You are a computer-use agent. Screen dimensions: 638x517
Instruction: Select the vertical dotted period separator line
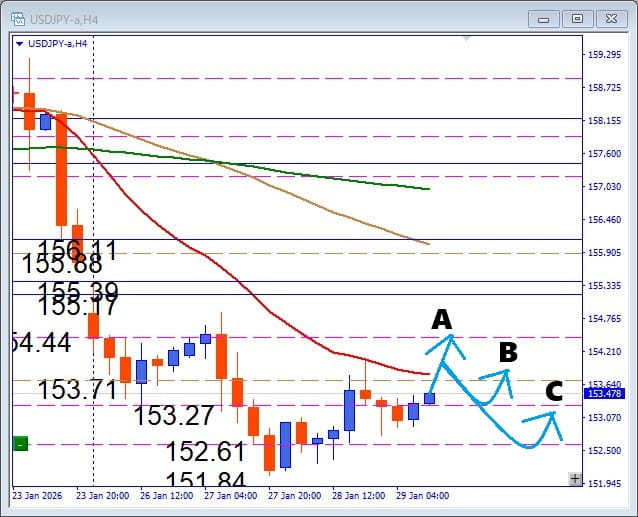pos(94,260)
